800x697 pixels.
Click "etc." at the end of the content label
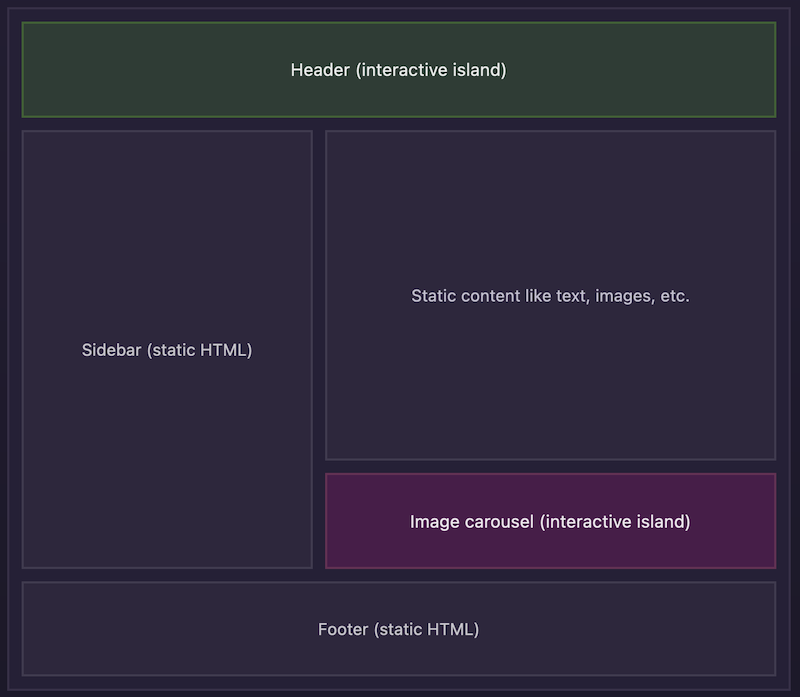(x=675, y=296)
